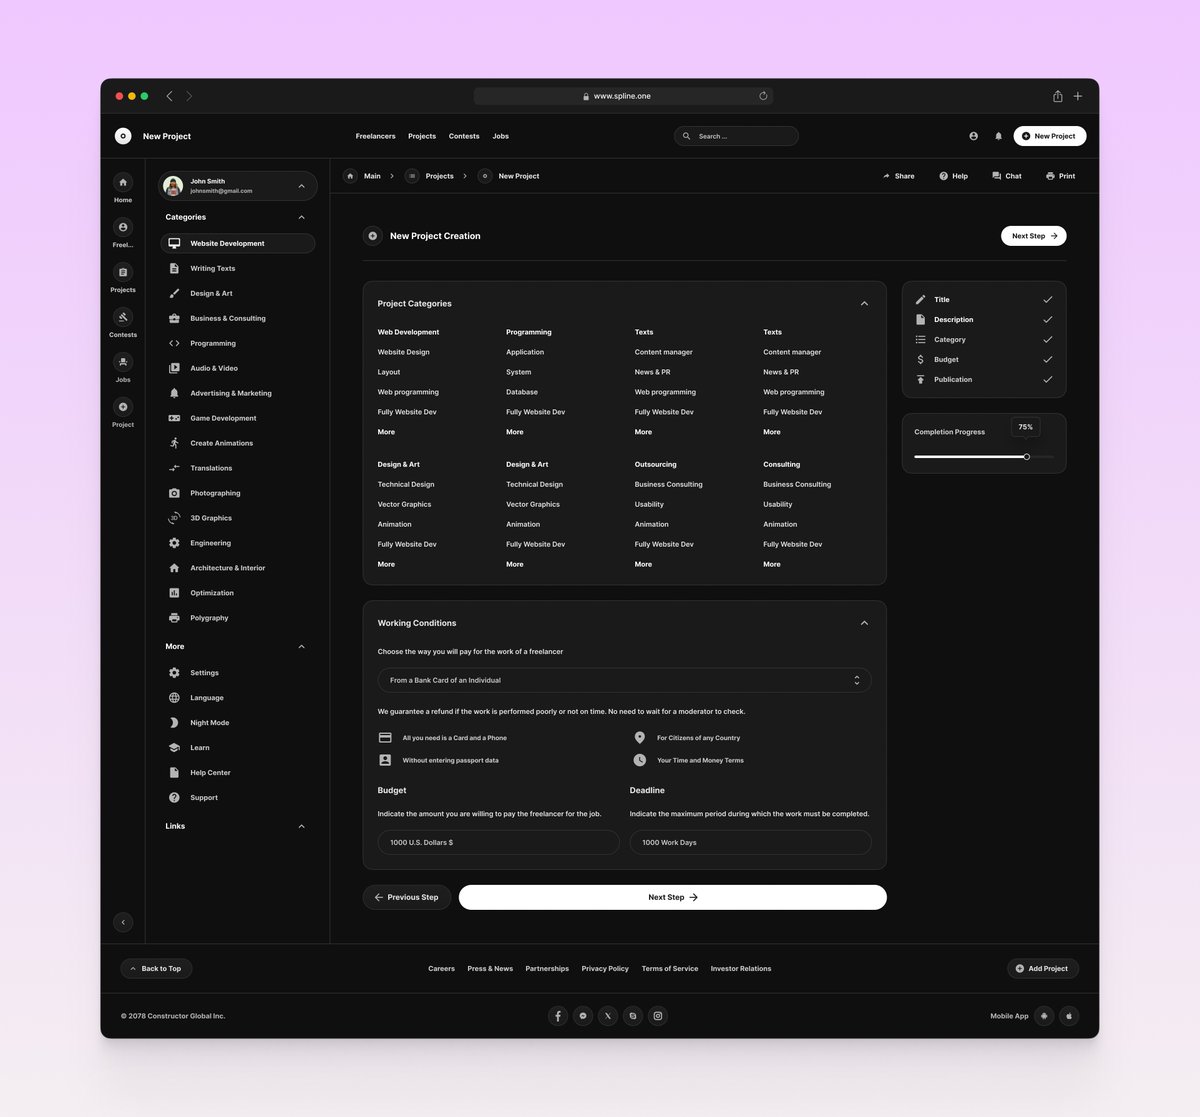Open Instagram icon in footer
Image resolution: width=1200 pixels, height=1117 pixels.
pyautogui.click(x=658, y=1016)
